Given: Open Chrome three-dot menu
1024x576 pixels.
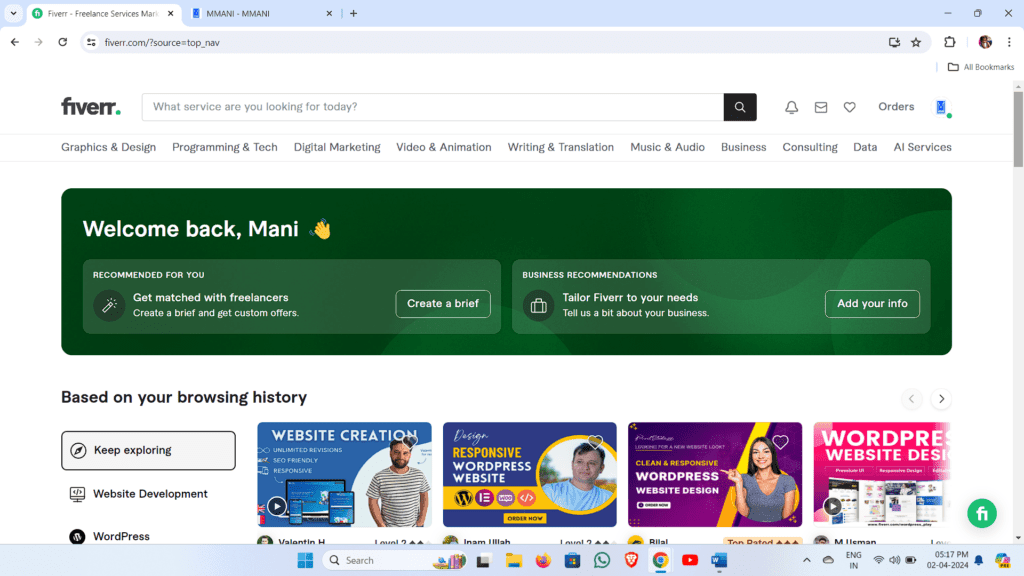Looking at the screenshot, I should point(1009,42).
